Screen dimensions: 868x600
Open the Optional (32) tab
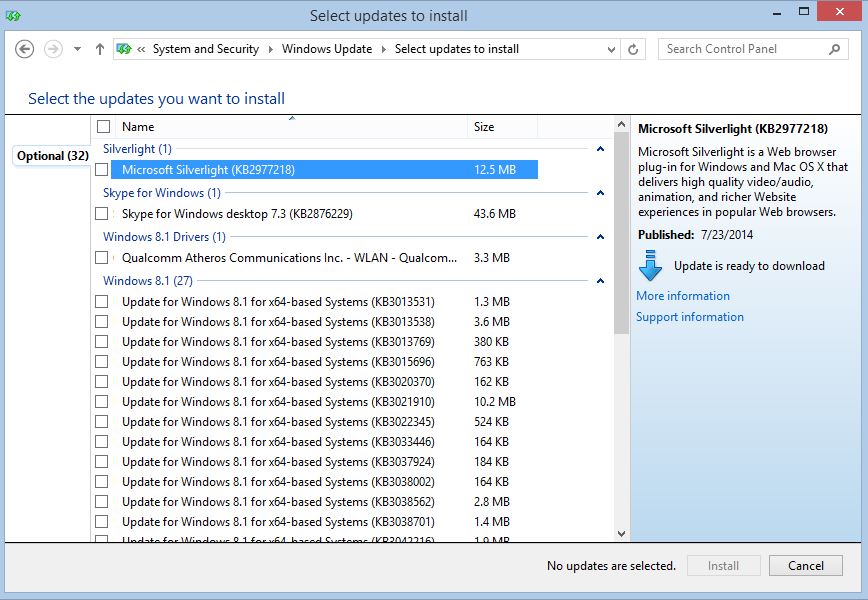[53, 156]
